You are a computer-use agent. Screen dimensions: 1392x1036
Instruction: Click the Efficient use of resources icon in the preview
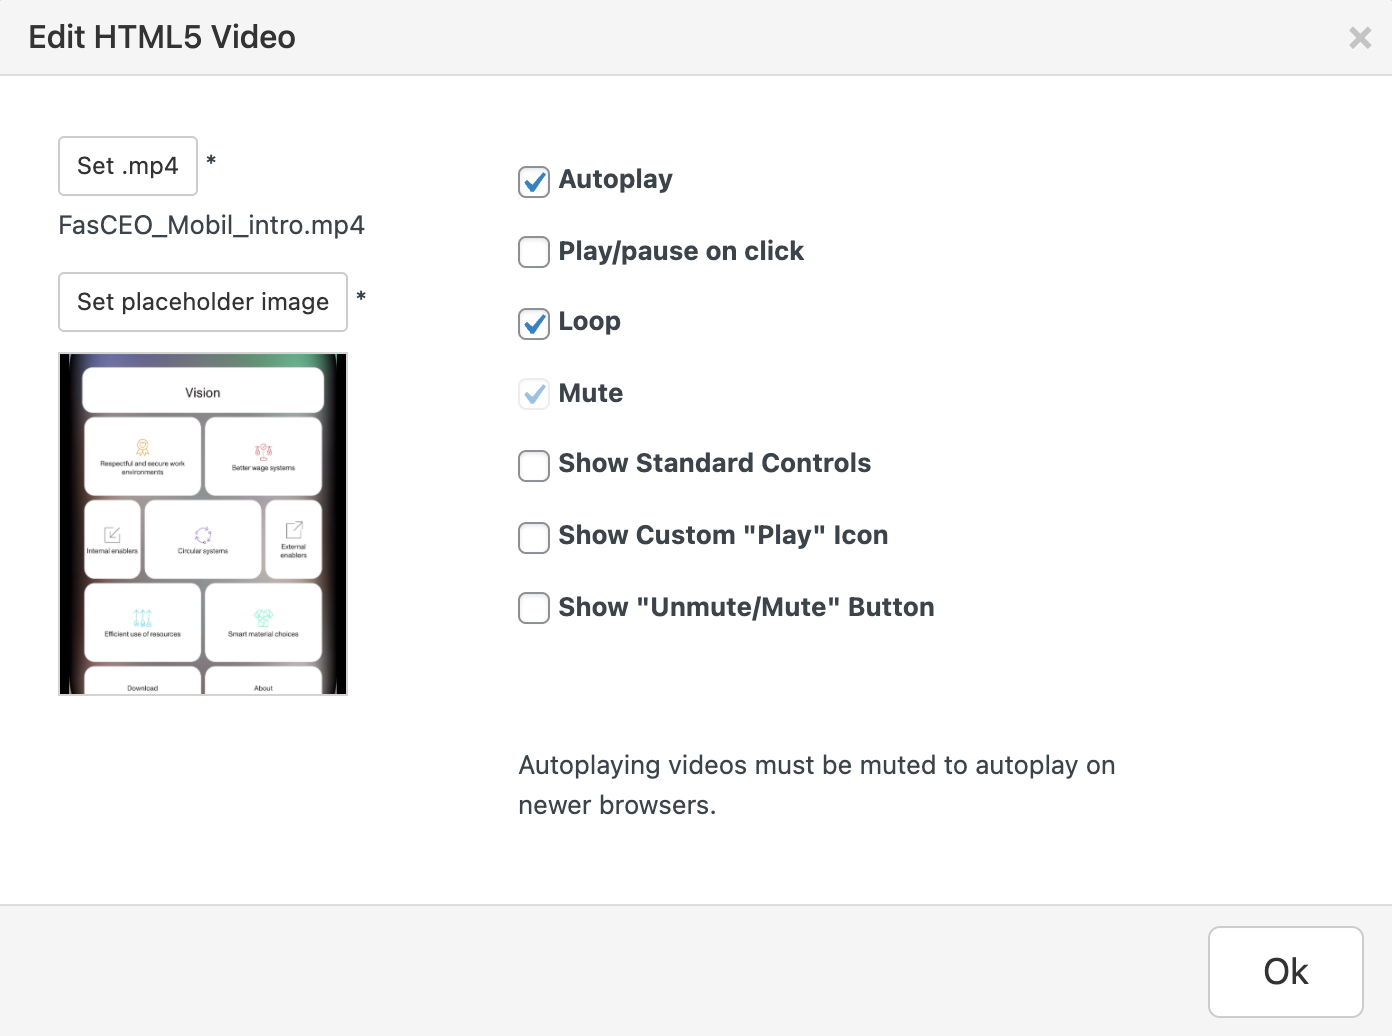[143, 618]
